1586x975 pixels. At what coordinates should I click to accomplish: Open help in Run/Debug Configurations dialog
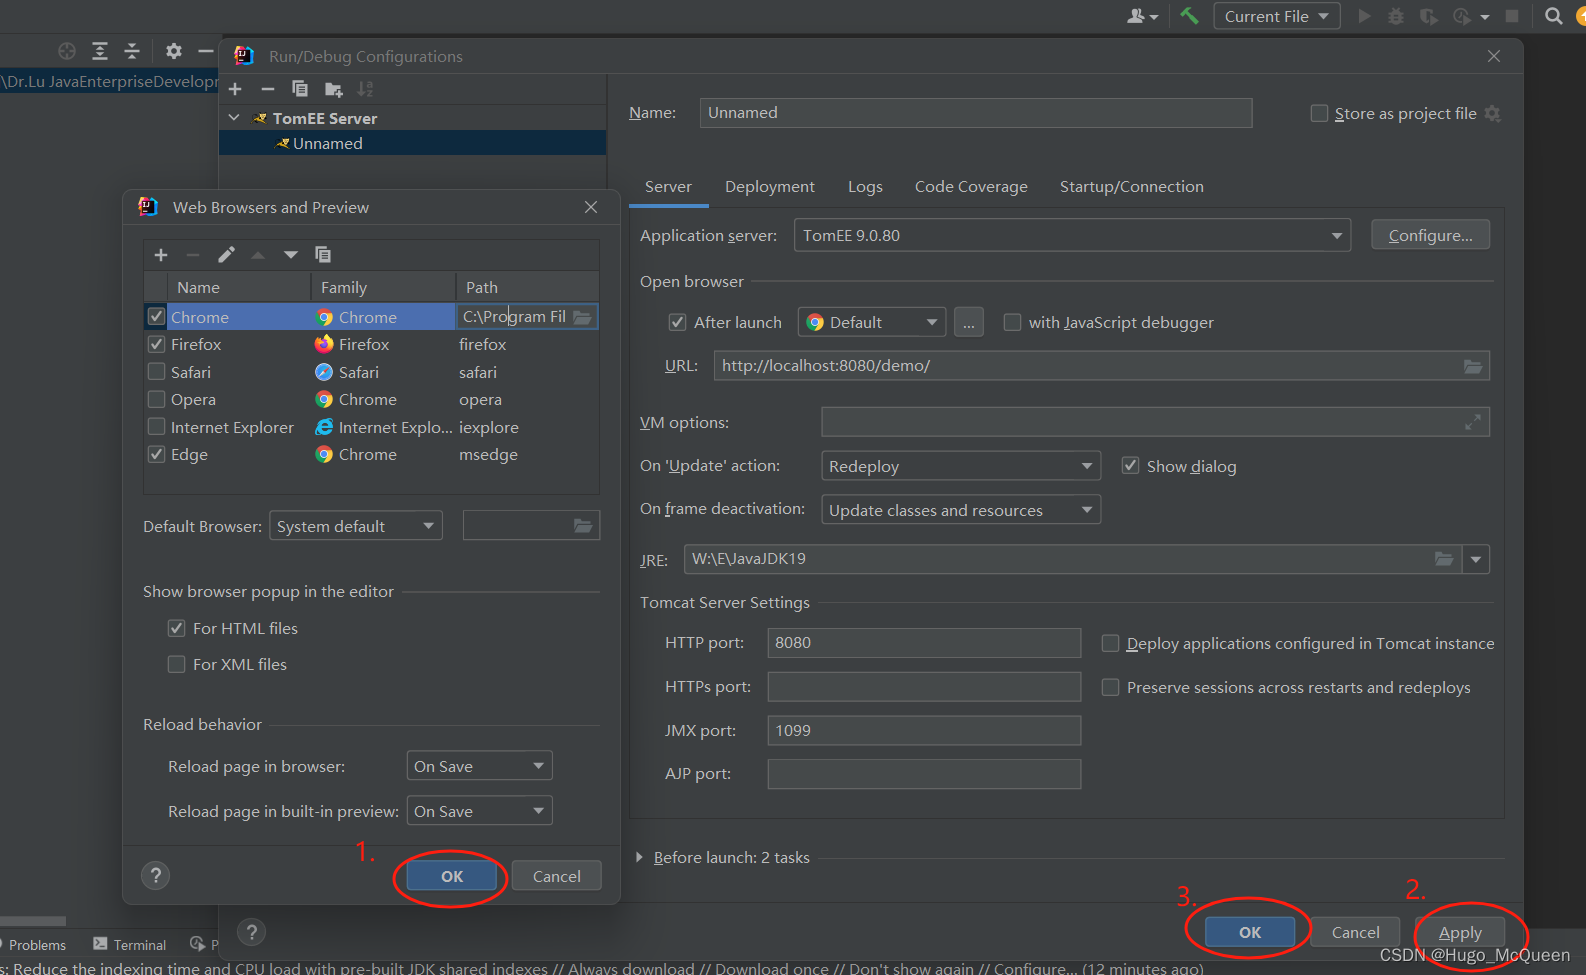coord(252,932)
